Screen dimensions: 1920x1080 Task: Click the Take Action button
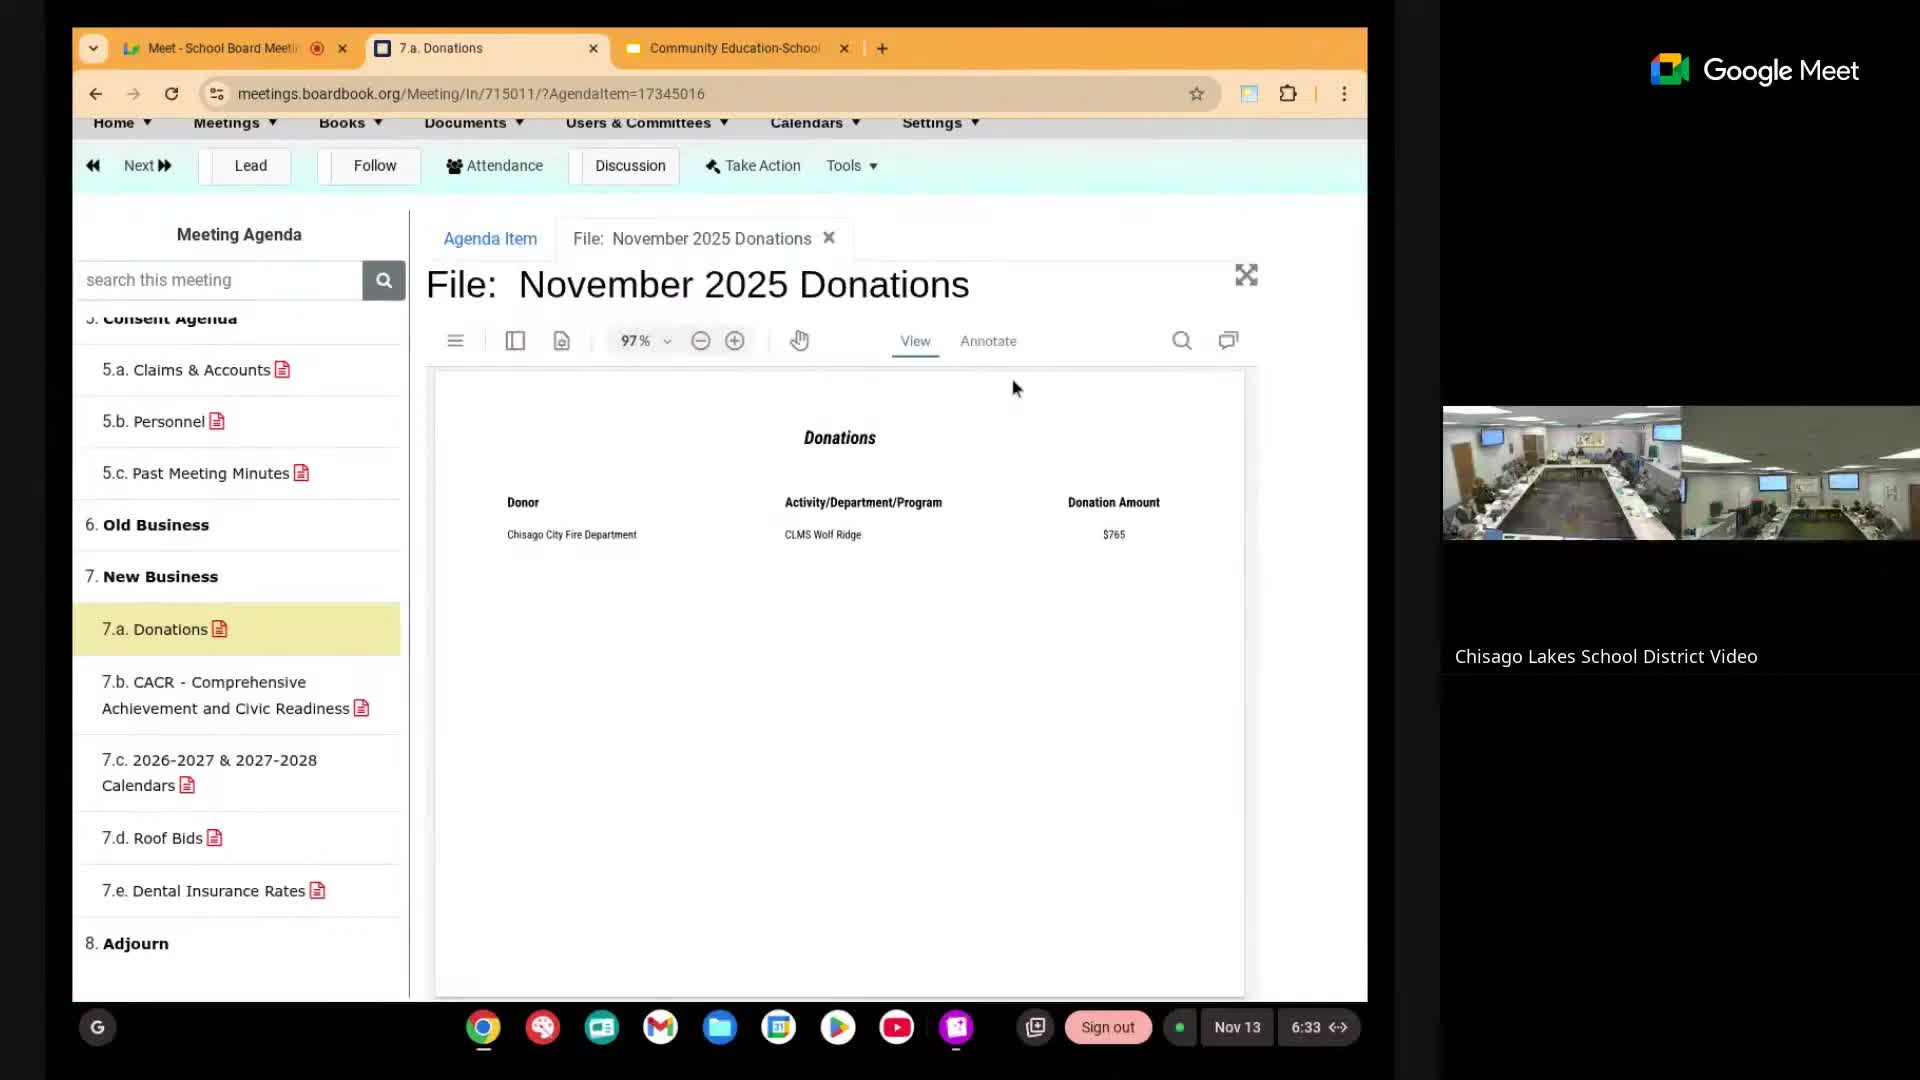[x=753, y=166]
